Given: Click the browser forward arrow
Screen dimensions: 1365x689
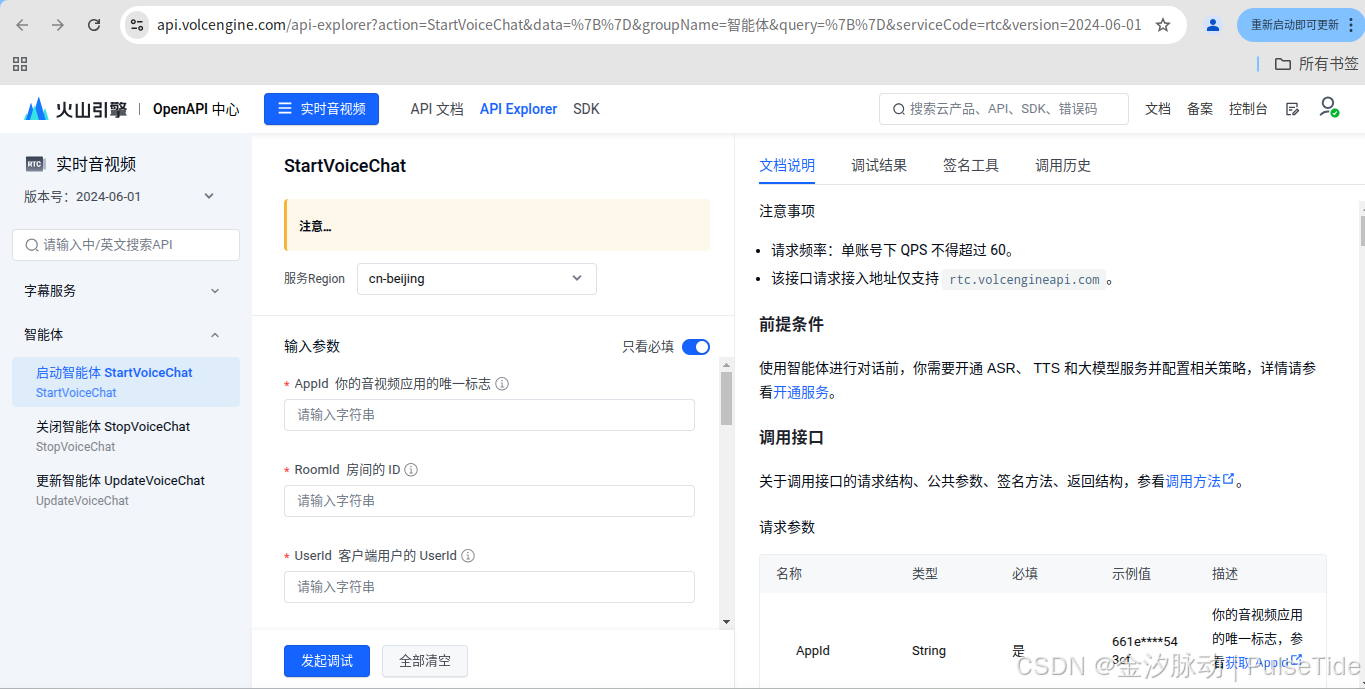Looking at the screenshot, I should point(58,25).
